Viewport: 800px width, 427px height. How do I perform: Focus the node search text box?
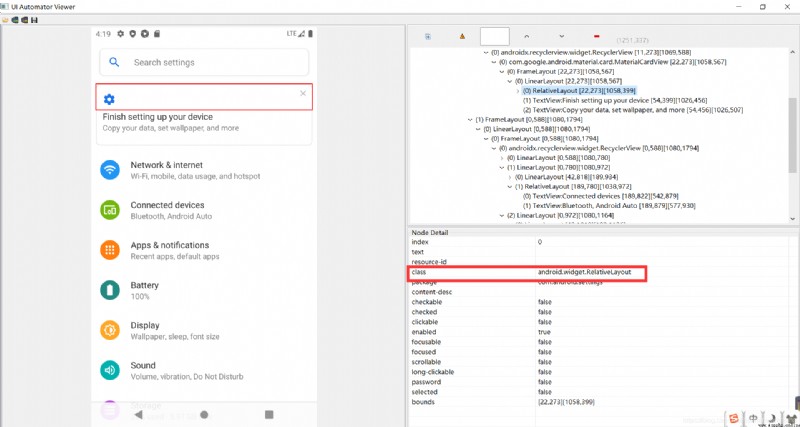495,36
